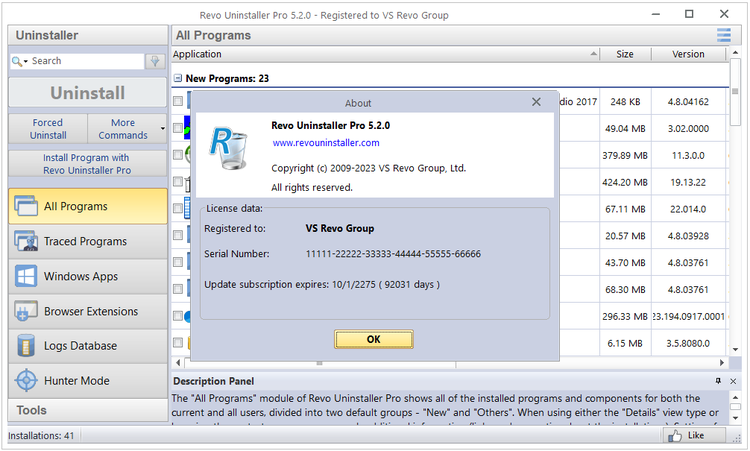Check the box for the 424.20 MB row
The width and height of the screenshot is (750, 451).
[178, 181]
